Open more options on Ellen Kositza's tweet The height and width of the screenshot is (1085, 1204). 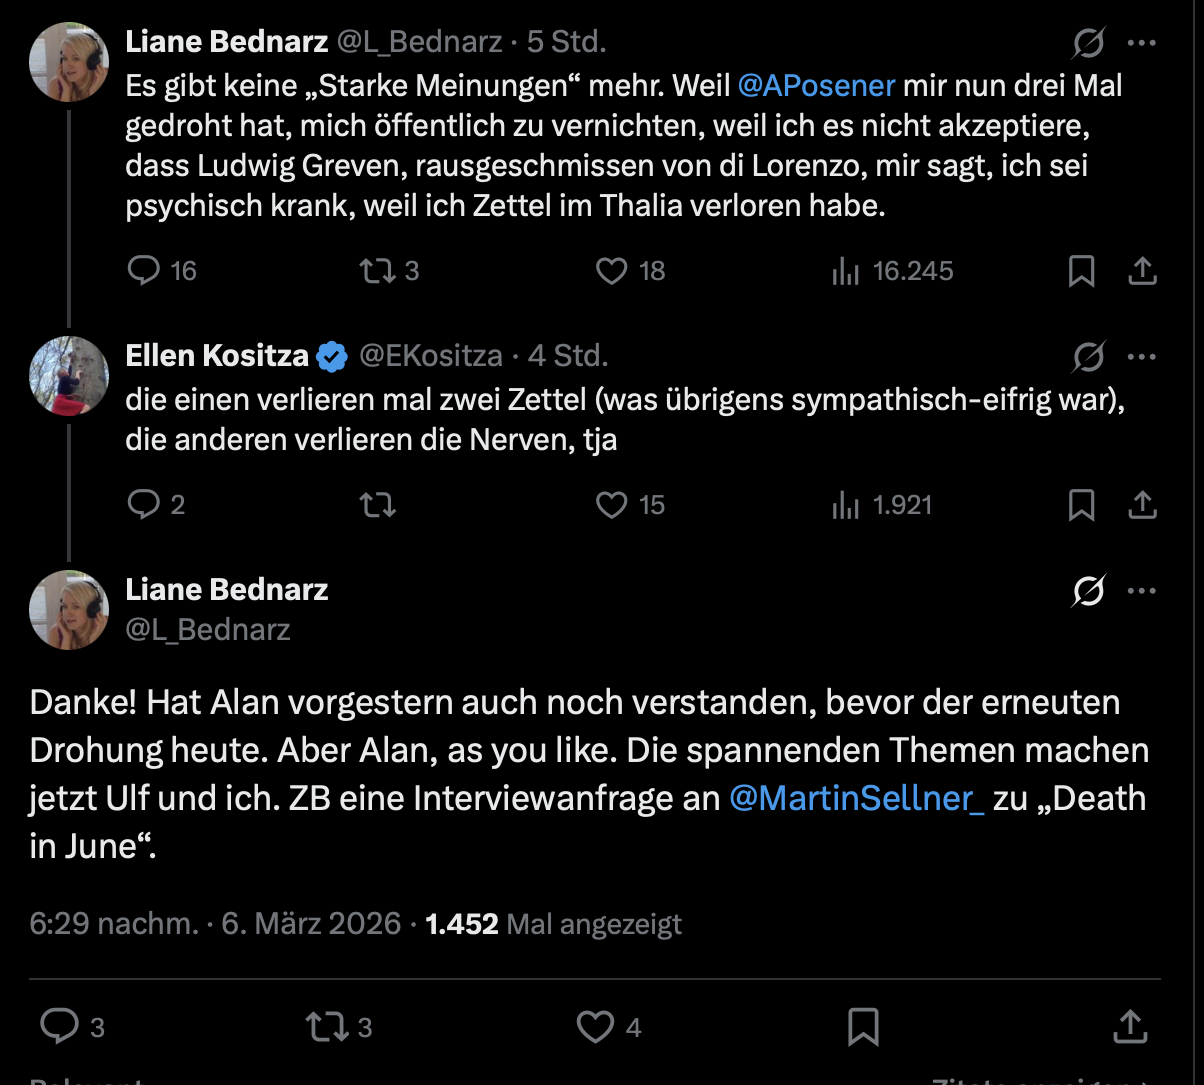[x=1142, y=356]
